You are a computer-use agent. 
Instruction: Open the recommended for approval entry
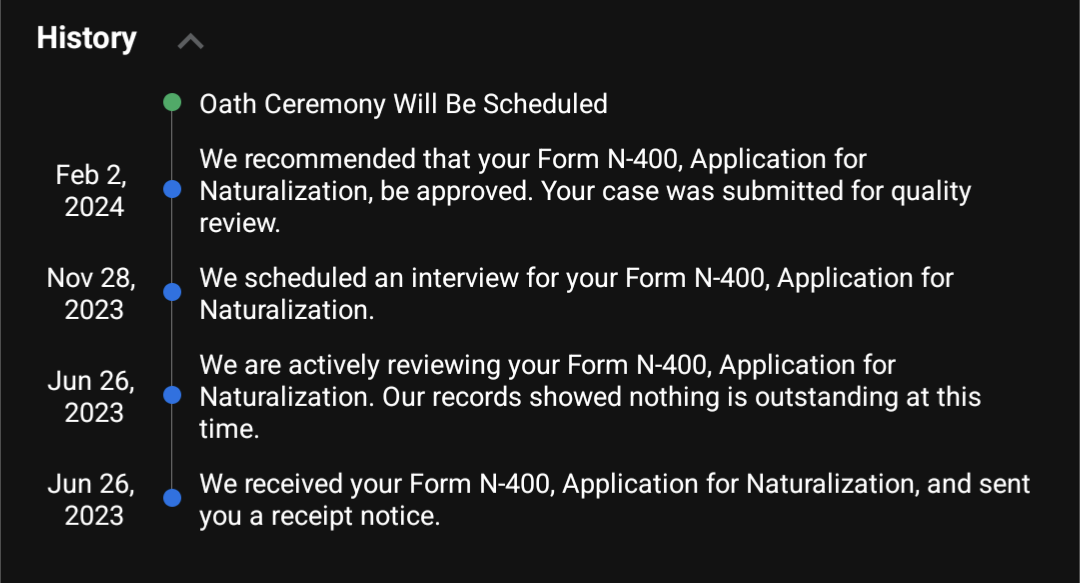(585, 191)
